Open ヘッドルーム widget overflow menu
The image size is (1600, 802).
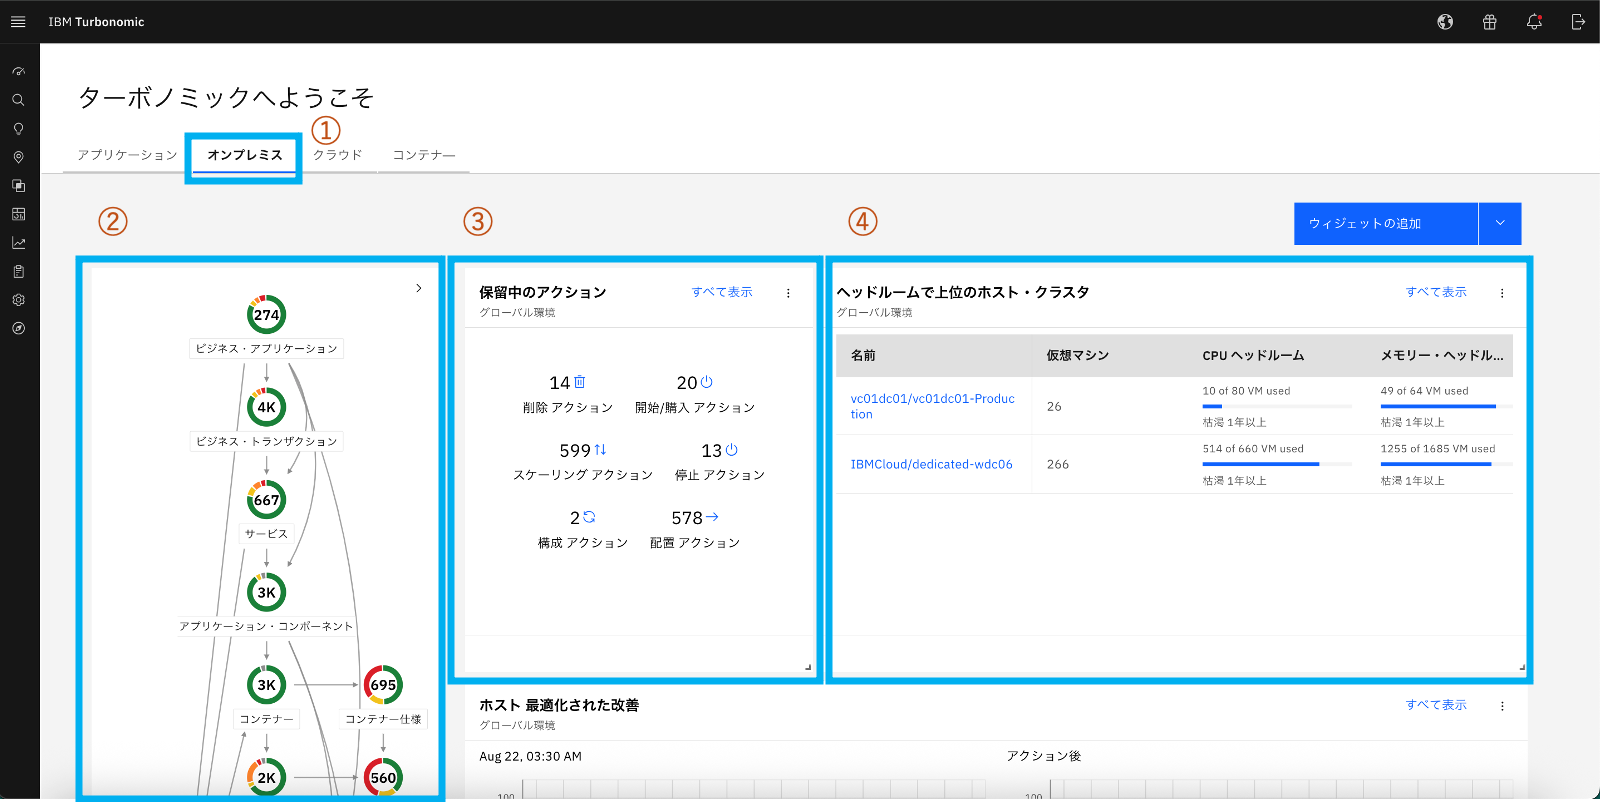(1502, 293)
